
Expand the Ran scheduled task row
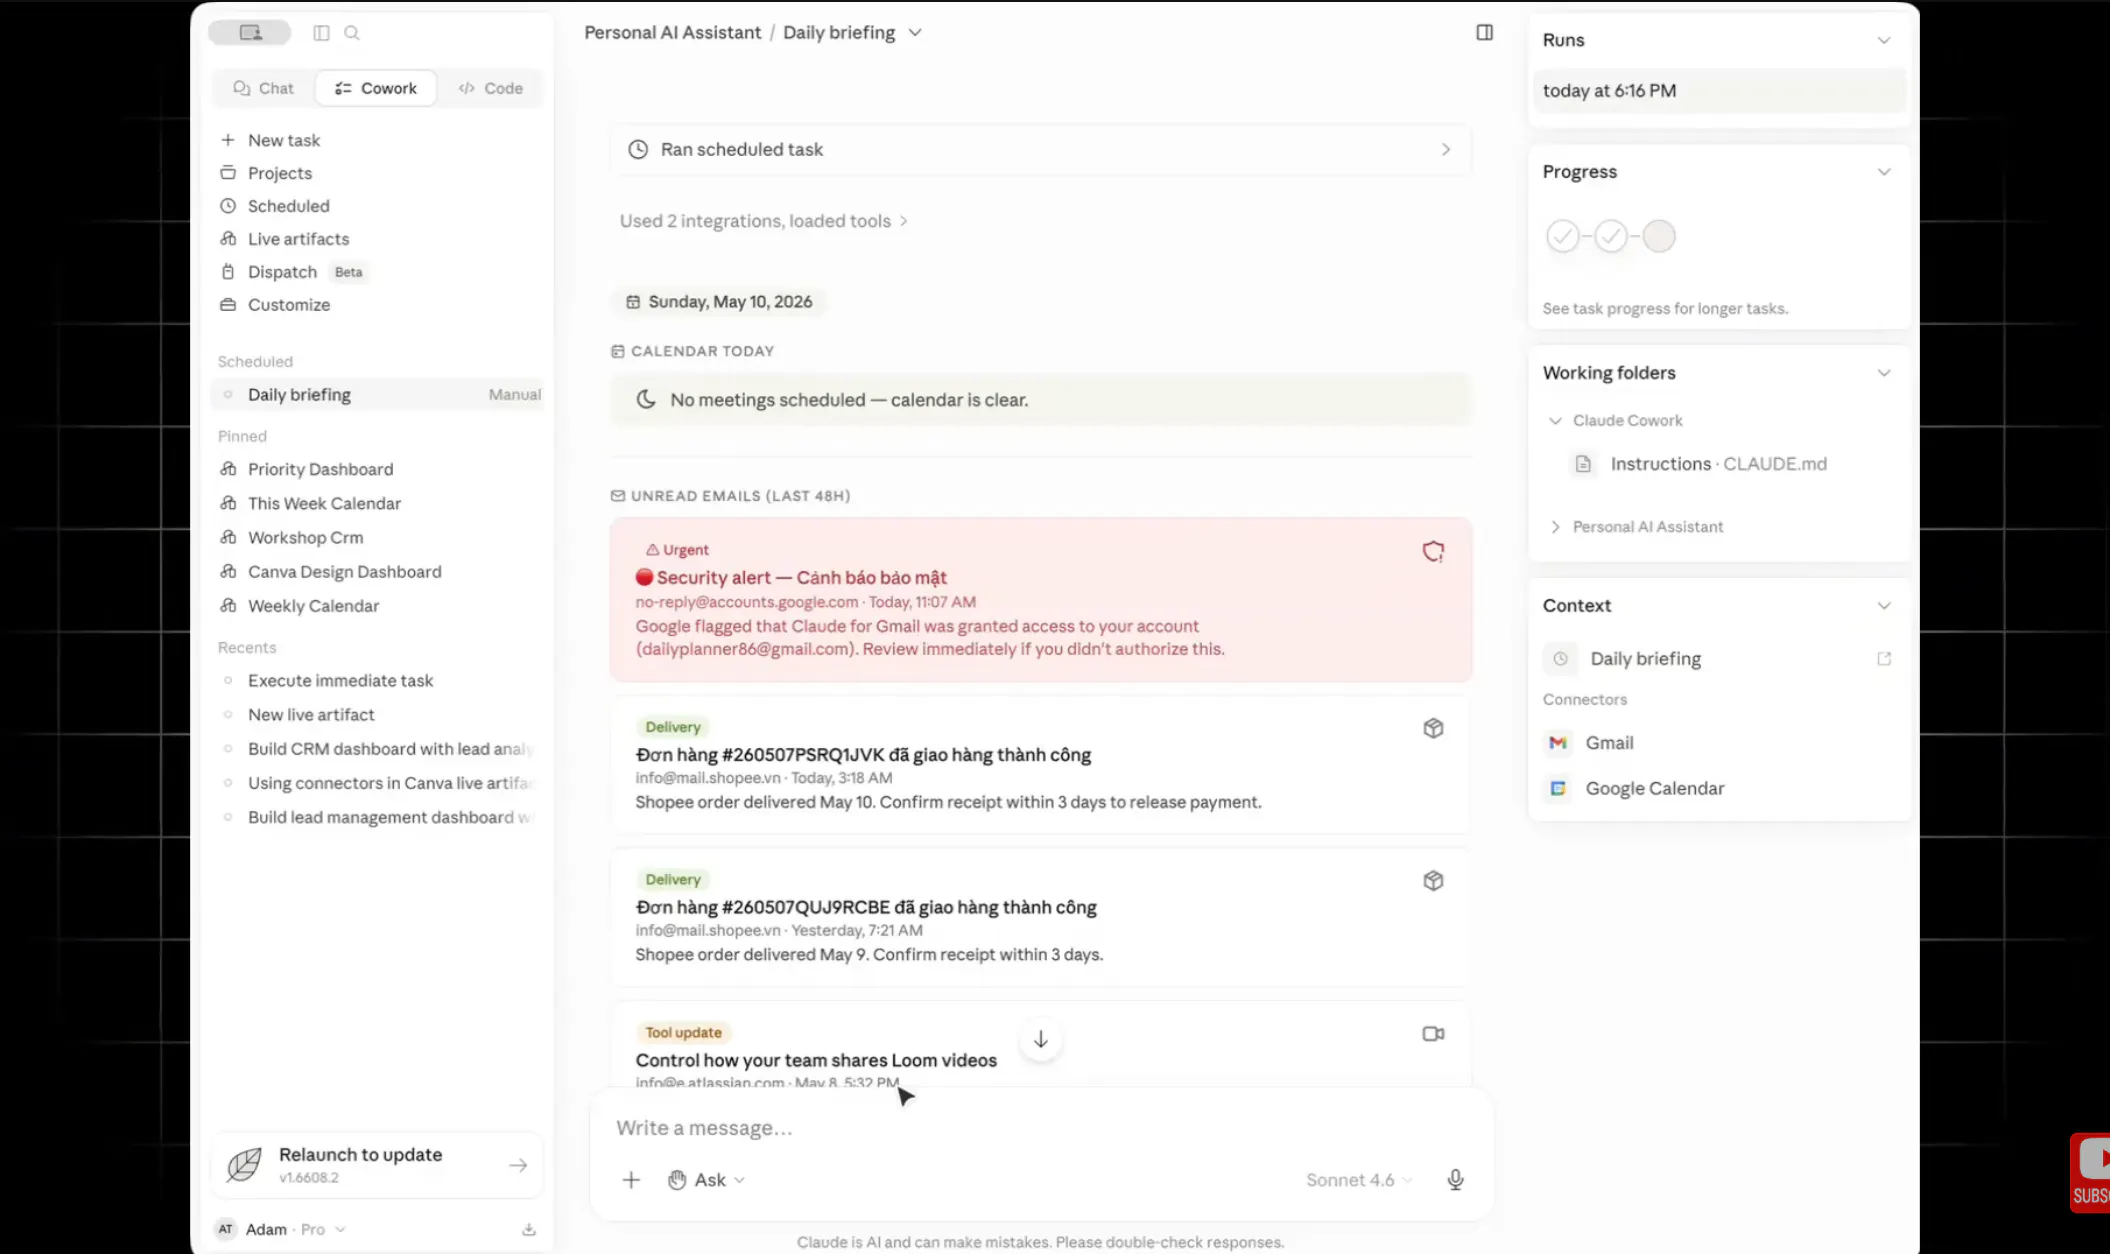pos(1040,150)
